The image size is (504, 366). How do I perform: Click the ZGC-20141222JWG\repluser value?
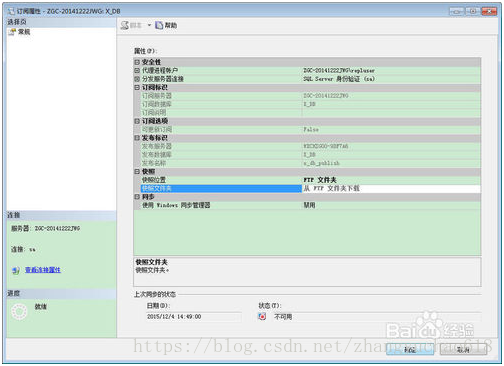(391, 70)
